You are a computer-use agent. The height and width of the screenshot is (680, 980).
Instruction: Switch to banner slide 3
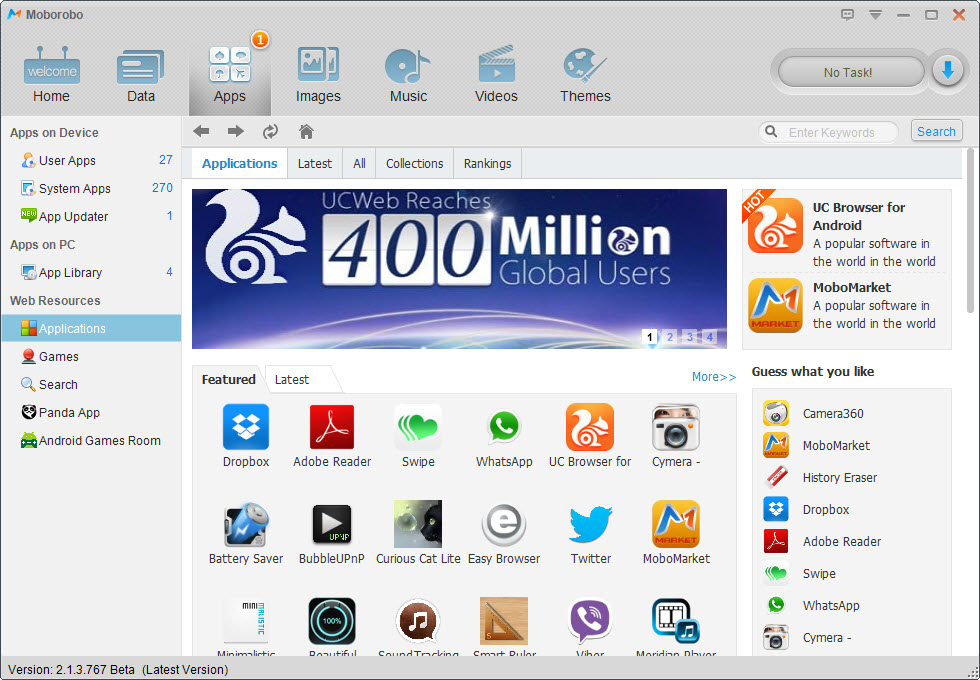690,337
